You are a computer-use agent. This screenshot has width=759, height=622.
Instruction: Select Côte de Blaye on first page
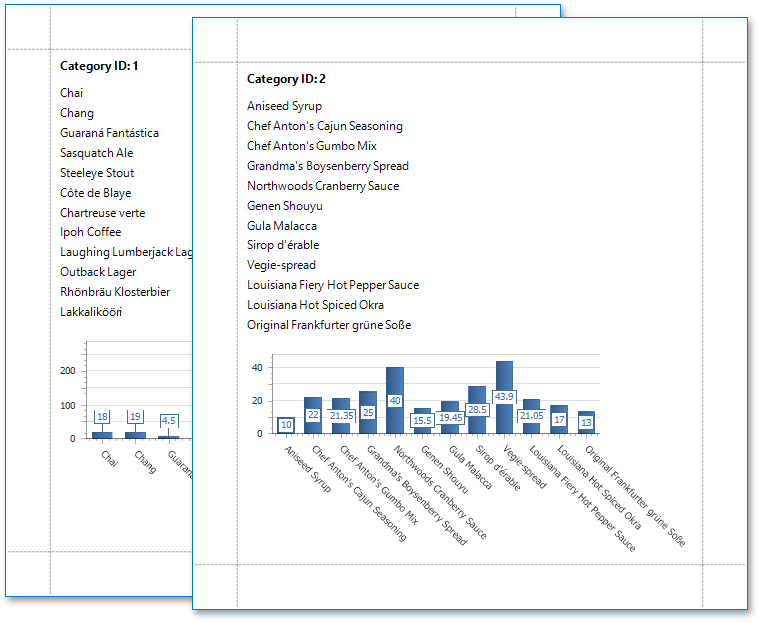pos(95,193)
